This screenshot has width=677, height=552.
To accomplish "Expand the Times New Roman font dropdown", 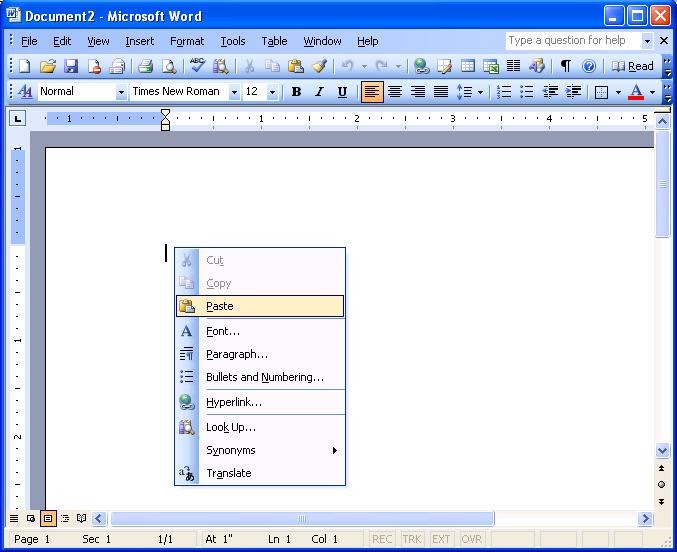I will (234, 92).
